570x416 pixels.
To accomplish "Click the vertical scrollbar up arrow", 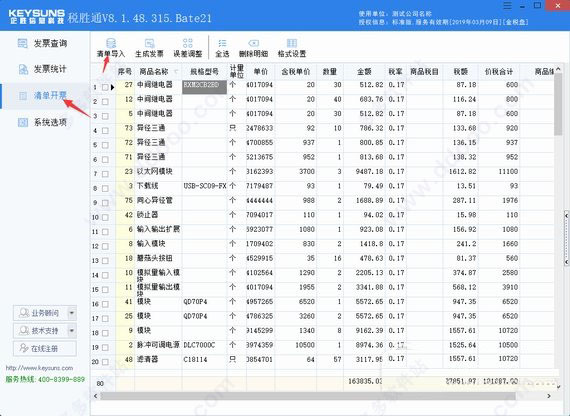I will pos(558,69).
